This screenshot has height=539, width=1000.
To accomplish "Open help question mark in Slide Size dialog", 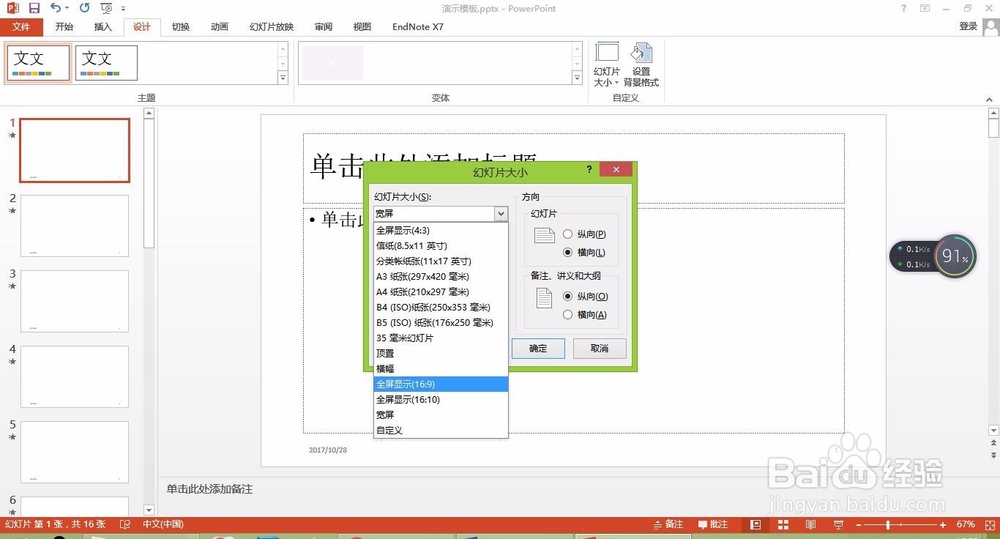I will click(589, 169).
